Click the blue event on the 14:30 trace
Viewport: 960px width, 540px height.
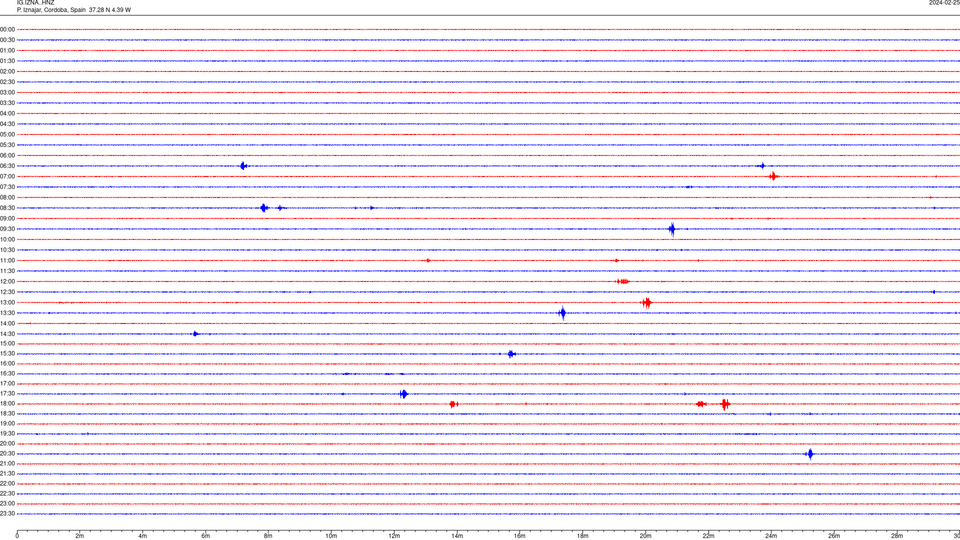click(195, 334)
